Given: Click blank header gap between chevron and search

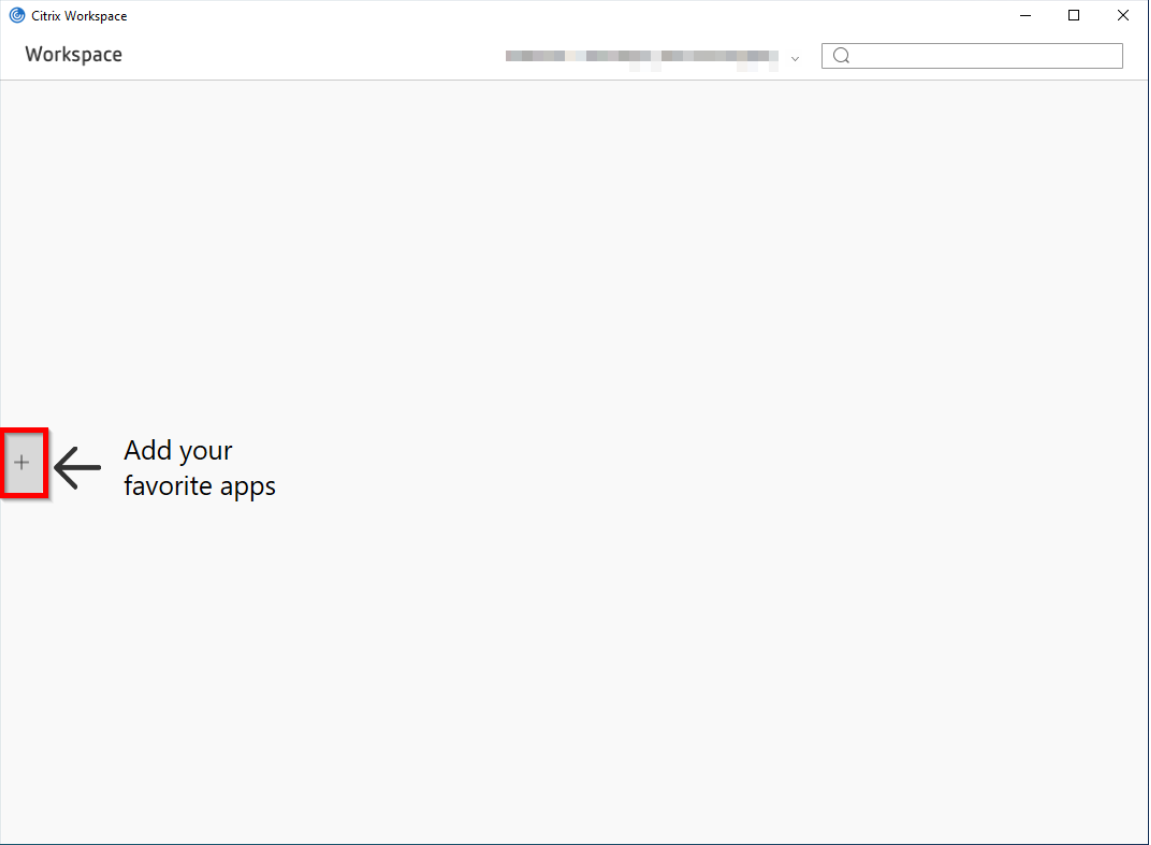Looking at the screenshot, I should coord(811,56).
